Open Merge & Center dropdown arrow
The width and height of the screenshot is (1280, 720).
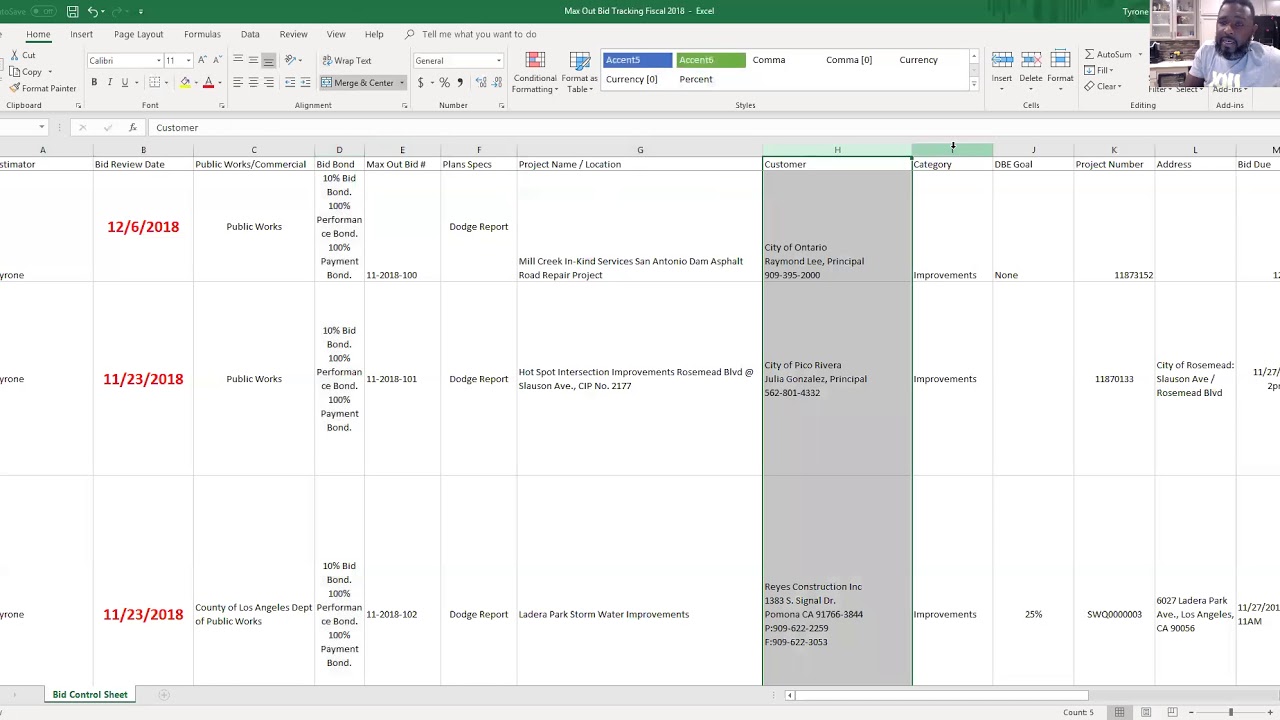(x=402, y=83)
